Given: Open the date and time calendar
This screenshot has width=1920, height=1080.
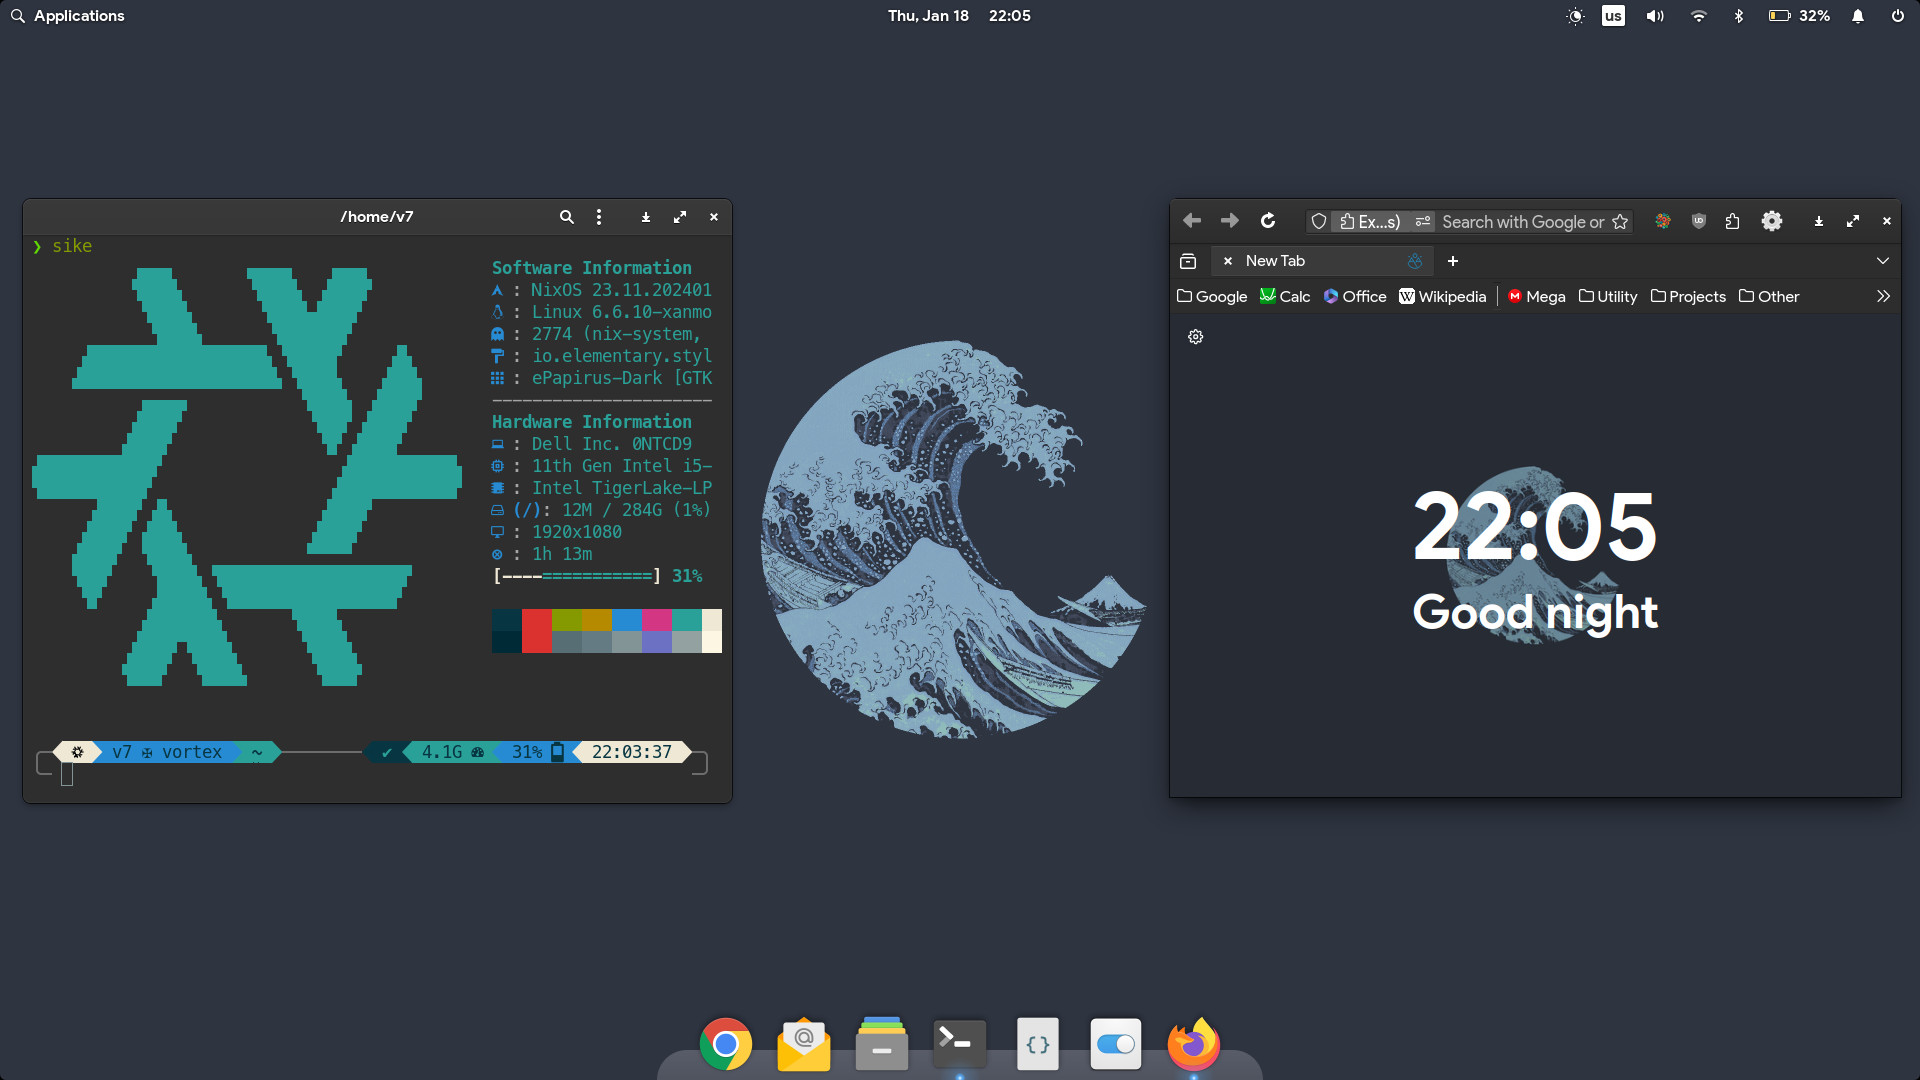Looking at the screenshot, I should click(959, 16).
